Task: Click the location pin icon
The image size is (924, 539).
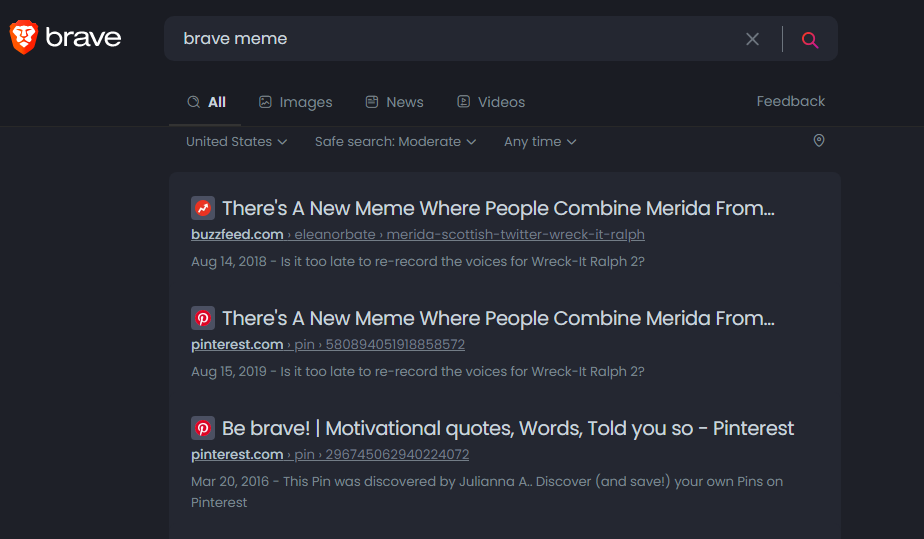Action: pyautogui.click(x=819, y=141)
